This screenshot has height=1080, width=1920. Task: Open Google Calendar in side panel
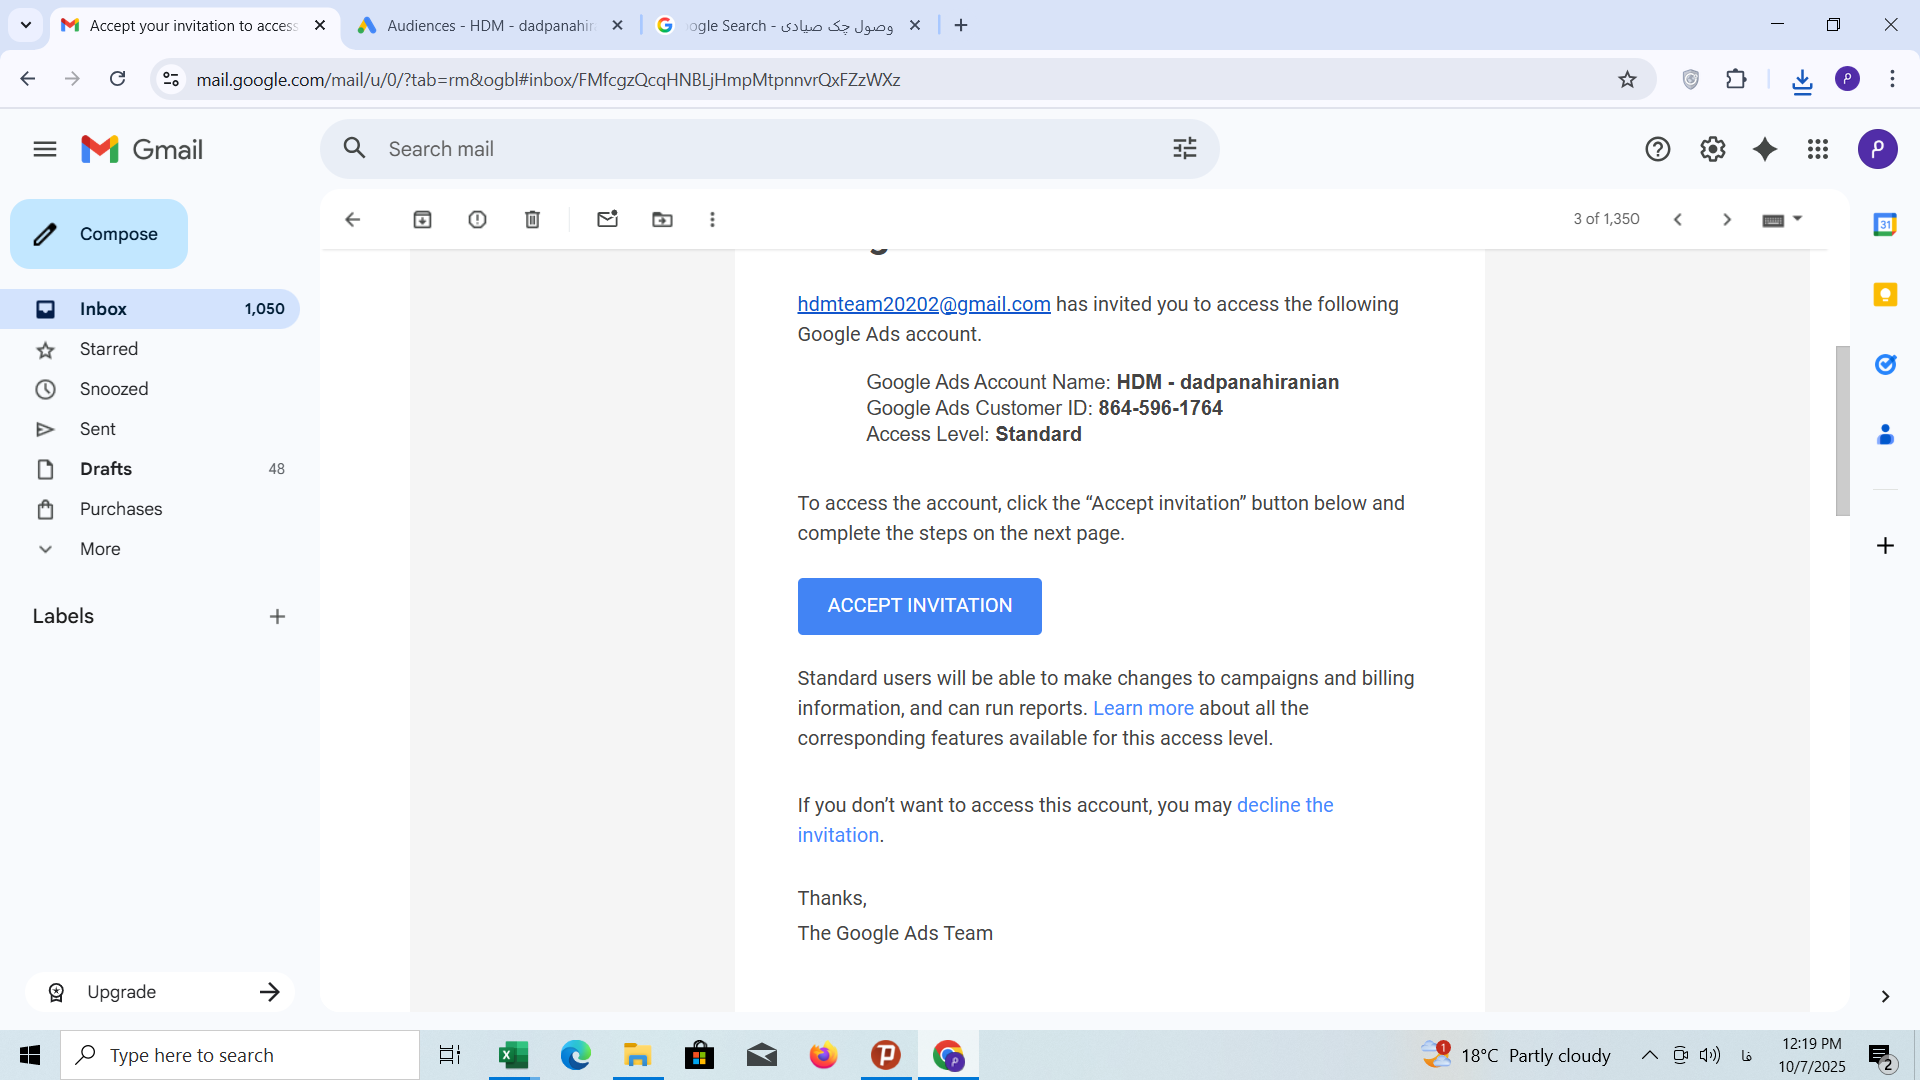[x=1885, y=224]
